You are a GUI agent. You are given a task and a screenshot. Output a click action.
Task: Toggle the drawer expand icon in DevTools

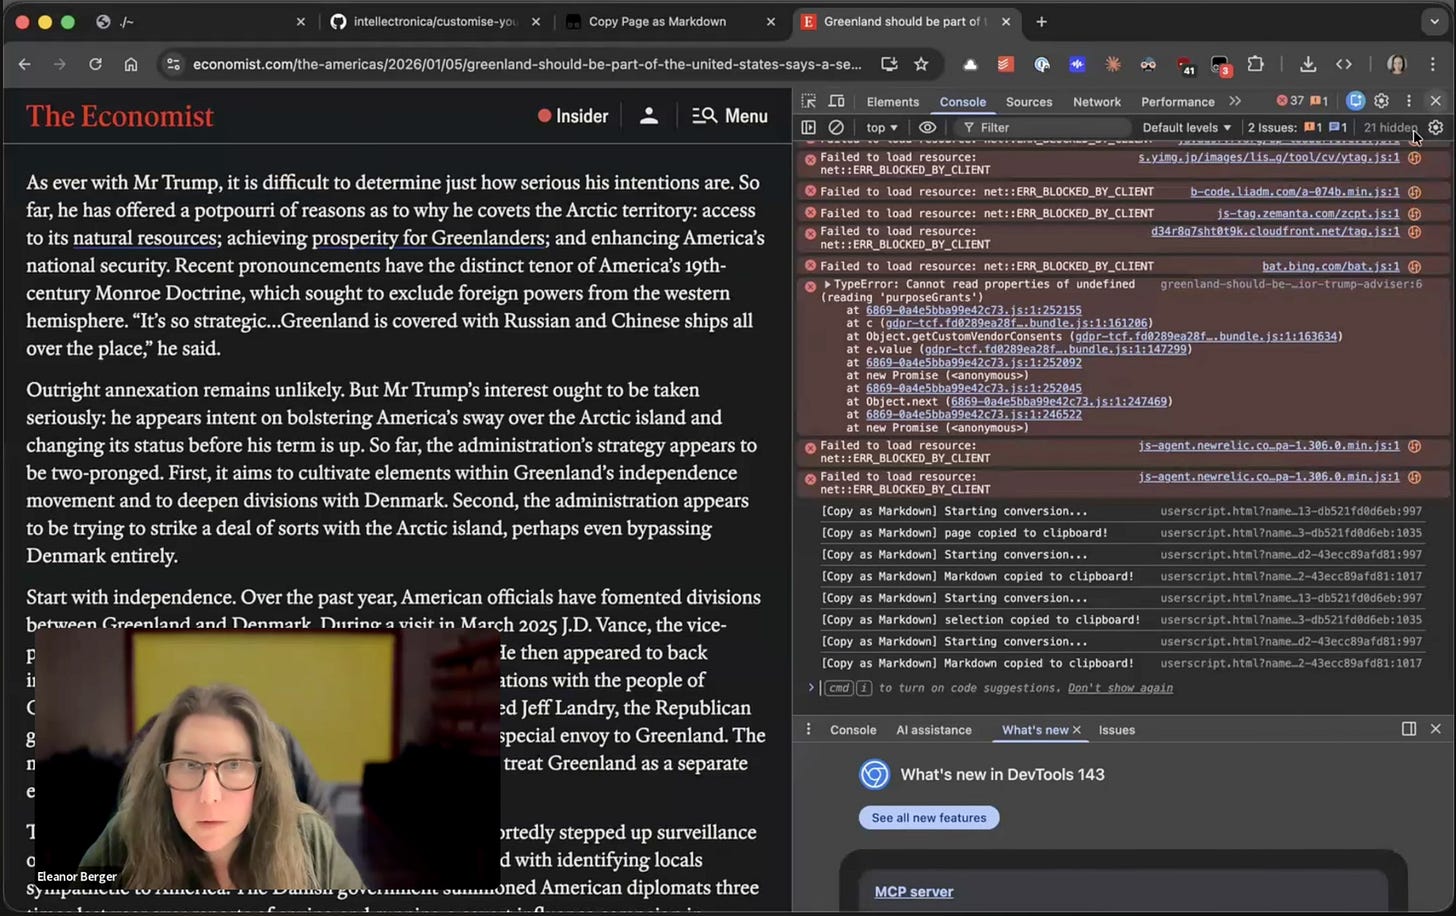click(x=1409, y=729)
